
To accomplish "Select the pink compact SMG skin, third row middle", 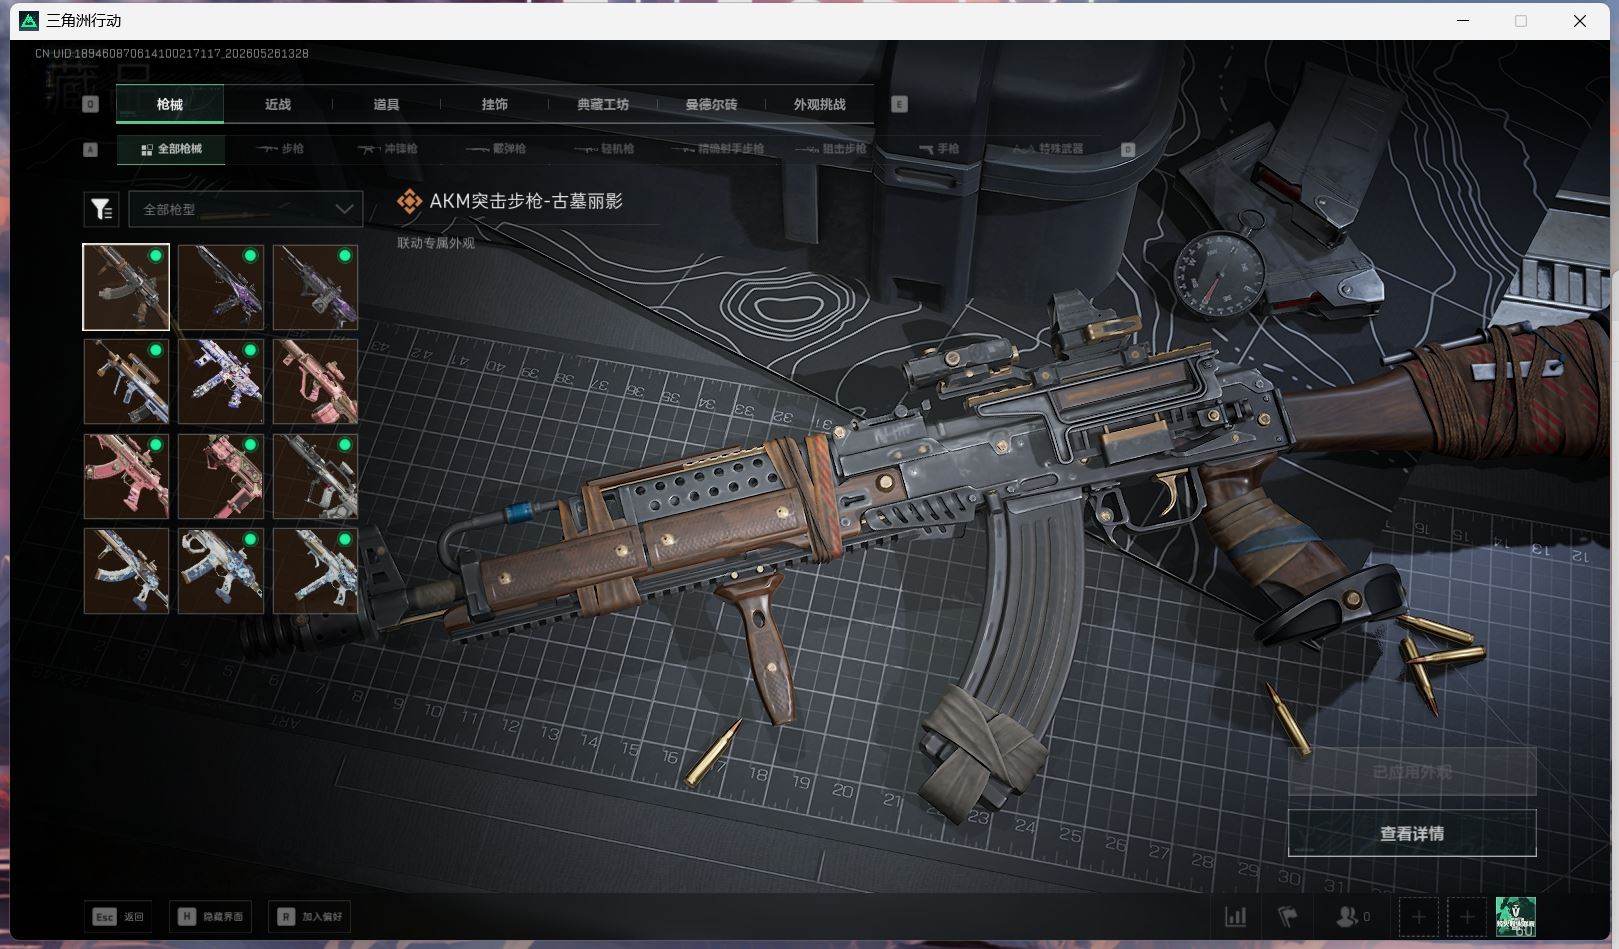I will tap(221, 476).
